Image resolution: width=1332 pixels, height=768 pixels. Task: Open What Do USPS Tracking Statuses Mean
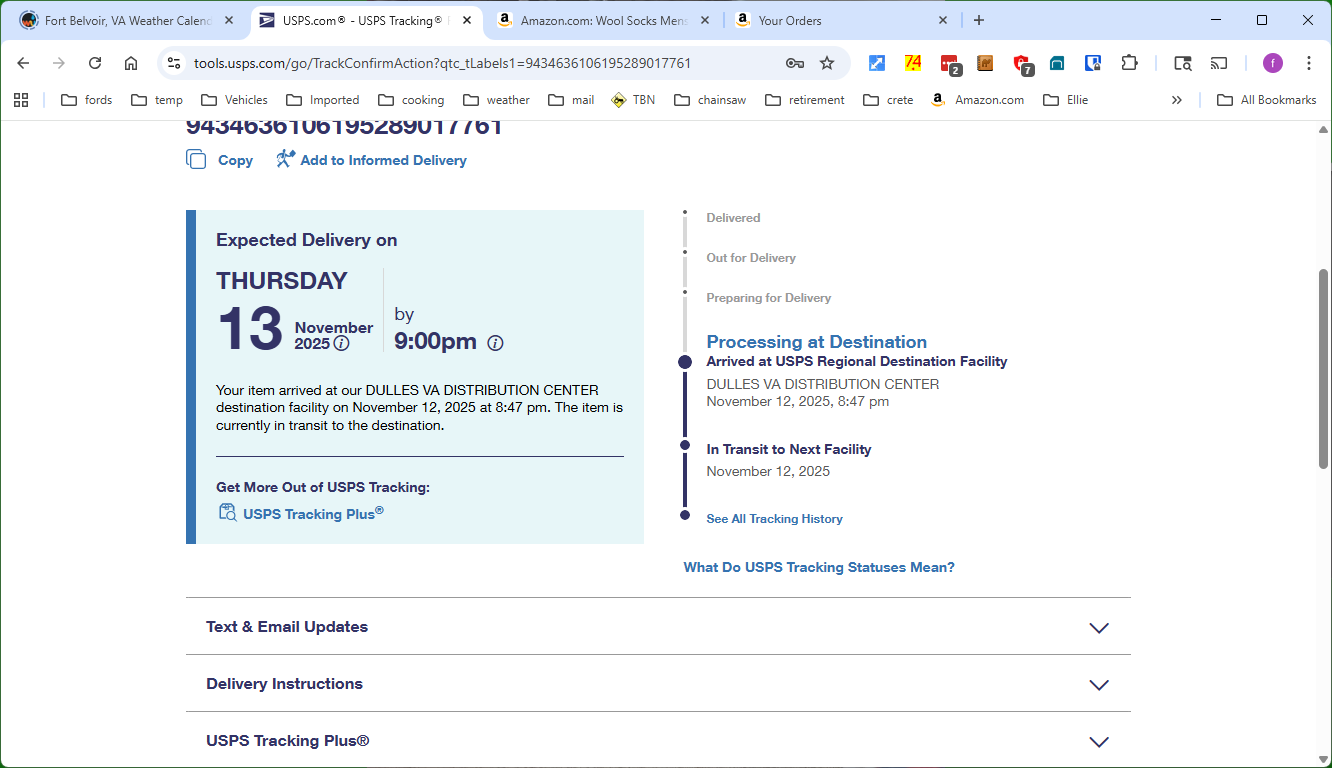tap(818, 567)
